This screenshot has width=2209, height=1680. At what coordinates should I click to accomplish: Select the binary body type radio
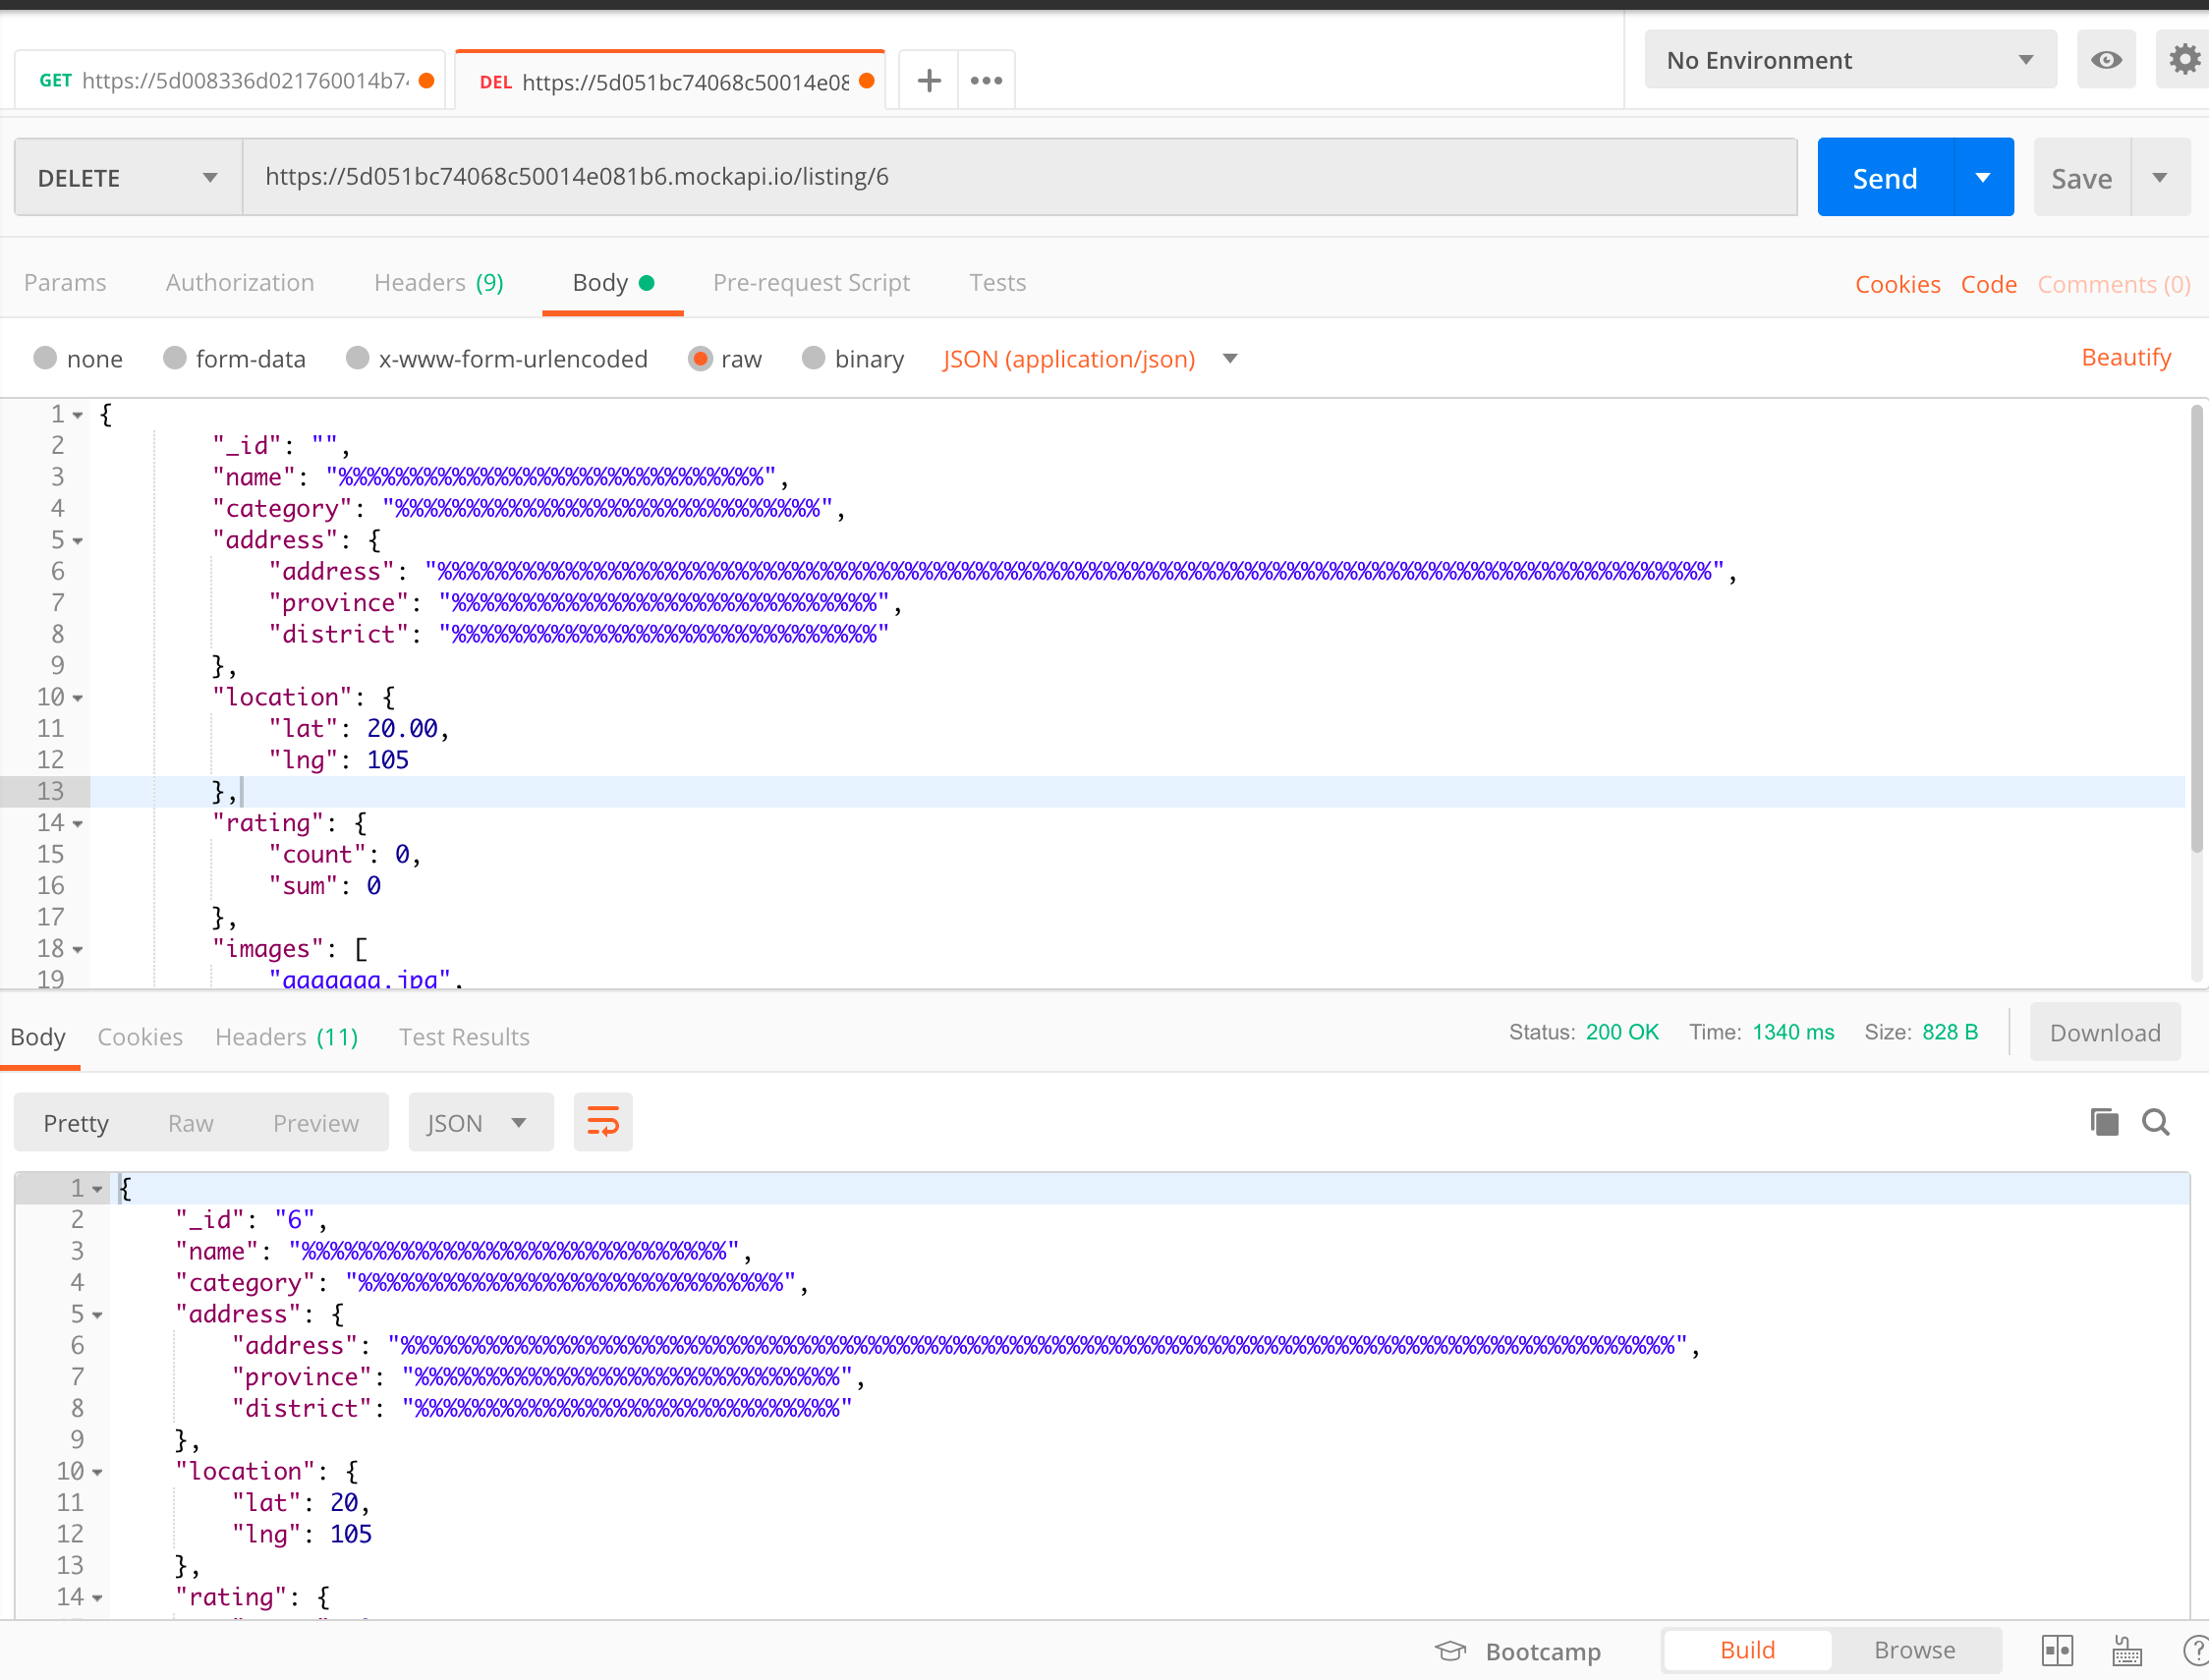tap(813, 358)
